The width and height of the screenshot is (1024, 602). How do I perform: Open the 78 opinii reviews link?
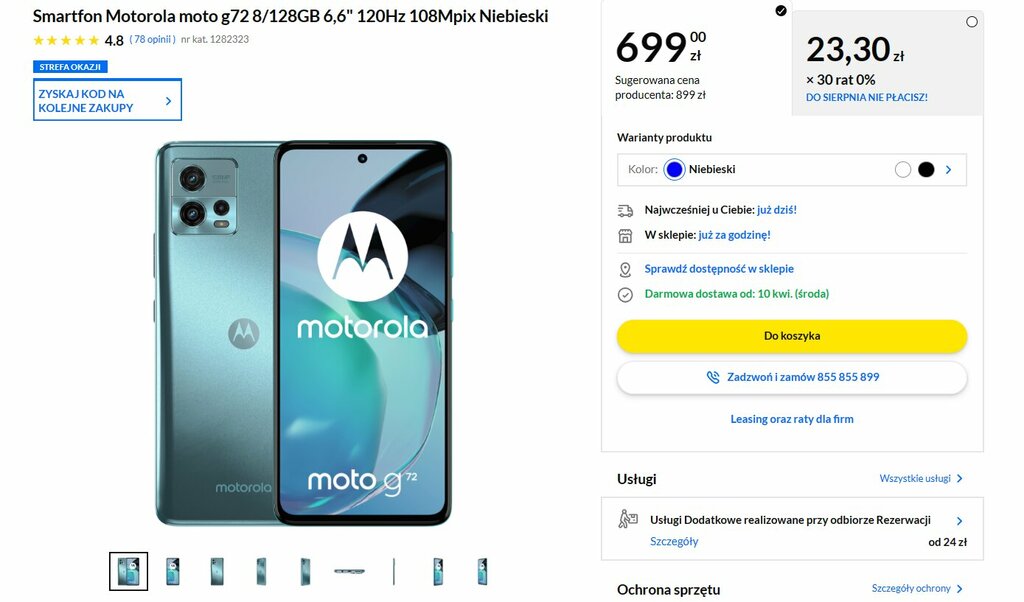(x=152, y=39)
